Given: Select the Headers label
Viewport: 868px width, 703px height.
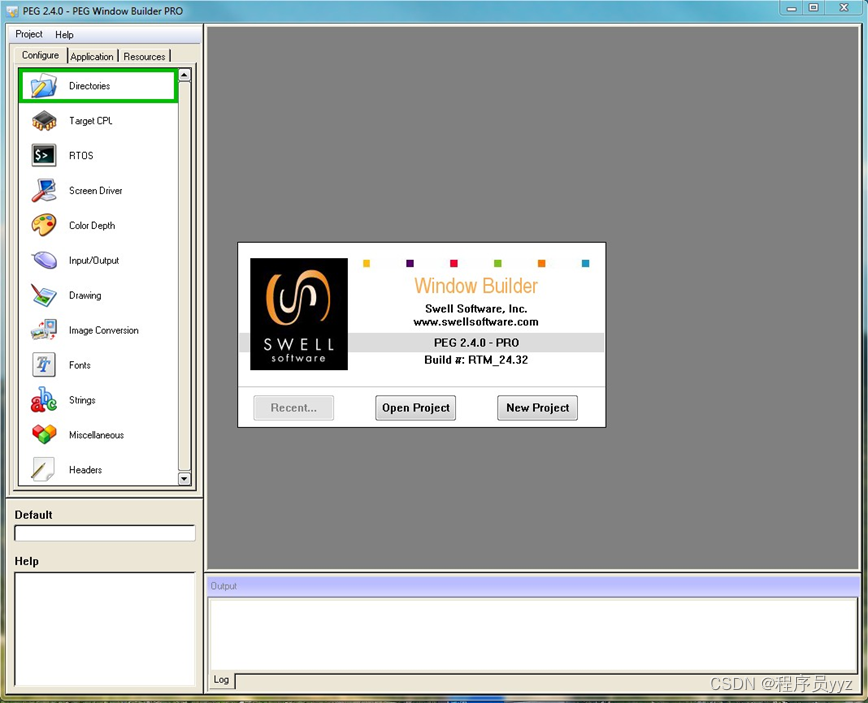Looking at the screenshot, I should (x=85, y=469).
